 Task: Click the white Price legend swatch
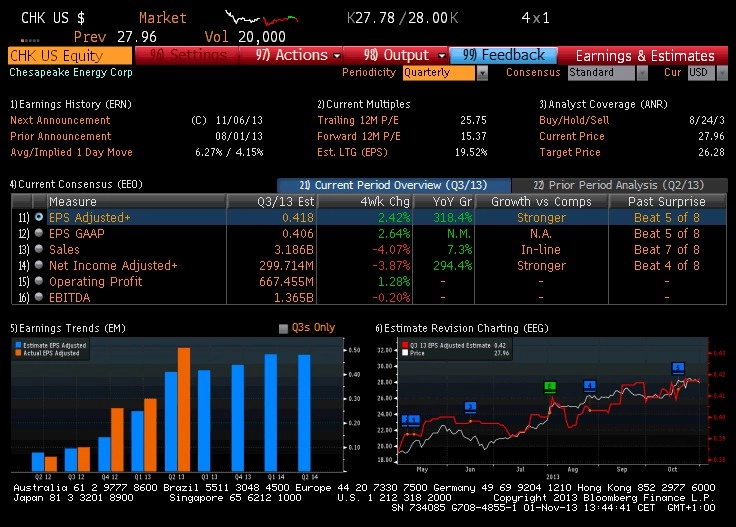[405, 353]
